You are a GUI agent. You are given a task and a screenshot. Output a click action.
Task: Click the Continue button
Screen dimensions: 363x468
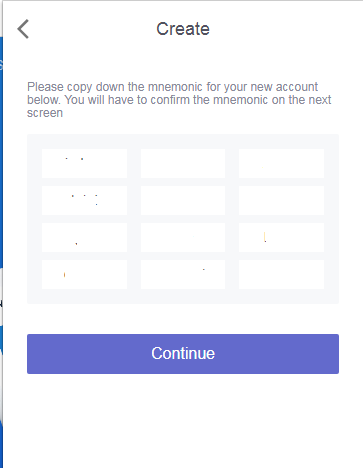183,354
